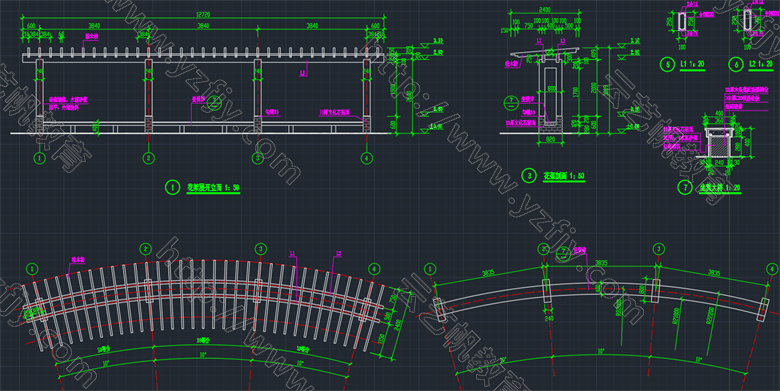Image resolution: width=780 pixels, height=391 pixels.
Task: Select drawing number circle 6 beside the L2 title
Action: coord(736,64)
